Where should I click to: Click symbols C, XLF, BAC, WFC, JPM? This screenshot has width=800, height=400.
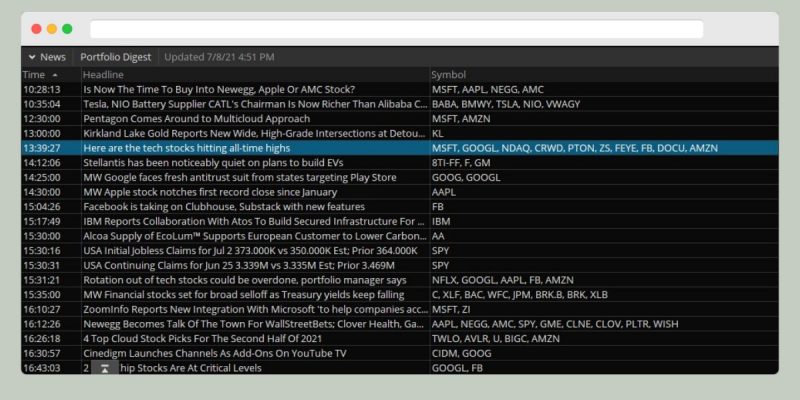[x=519, y=295]
